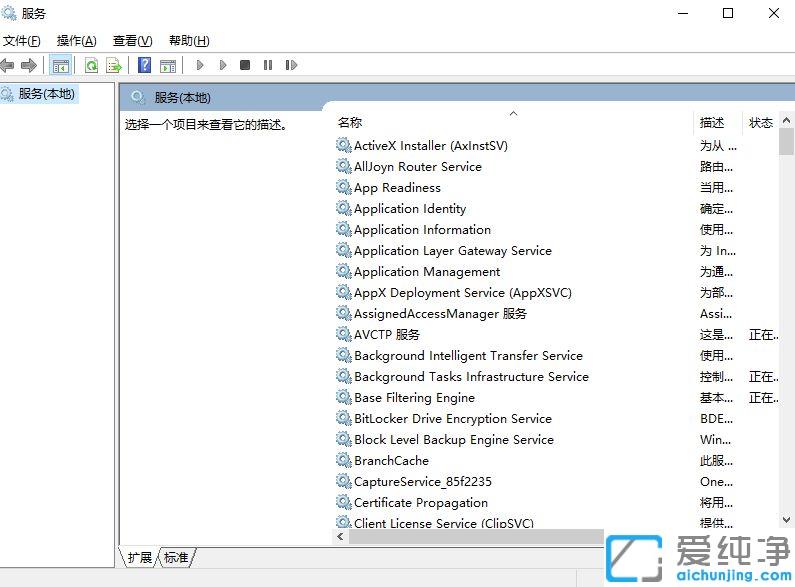Switch to the 标准 tab
Image resolution: width=795 pixels, height=587 pixels.
click(176, 557)
